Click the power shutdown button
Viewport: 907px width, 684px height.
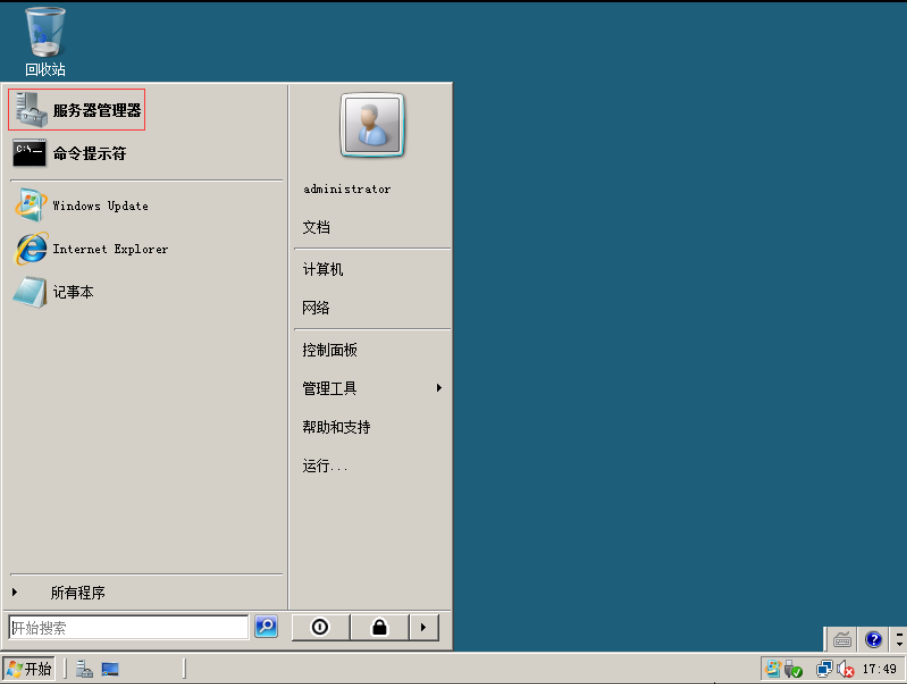tap(320, 627)
